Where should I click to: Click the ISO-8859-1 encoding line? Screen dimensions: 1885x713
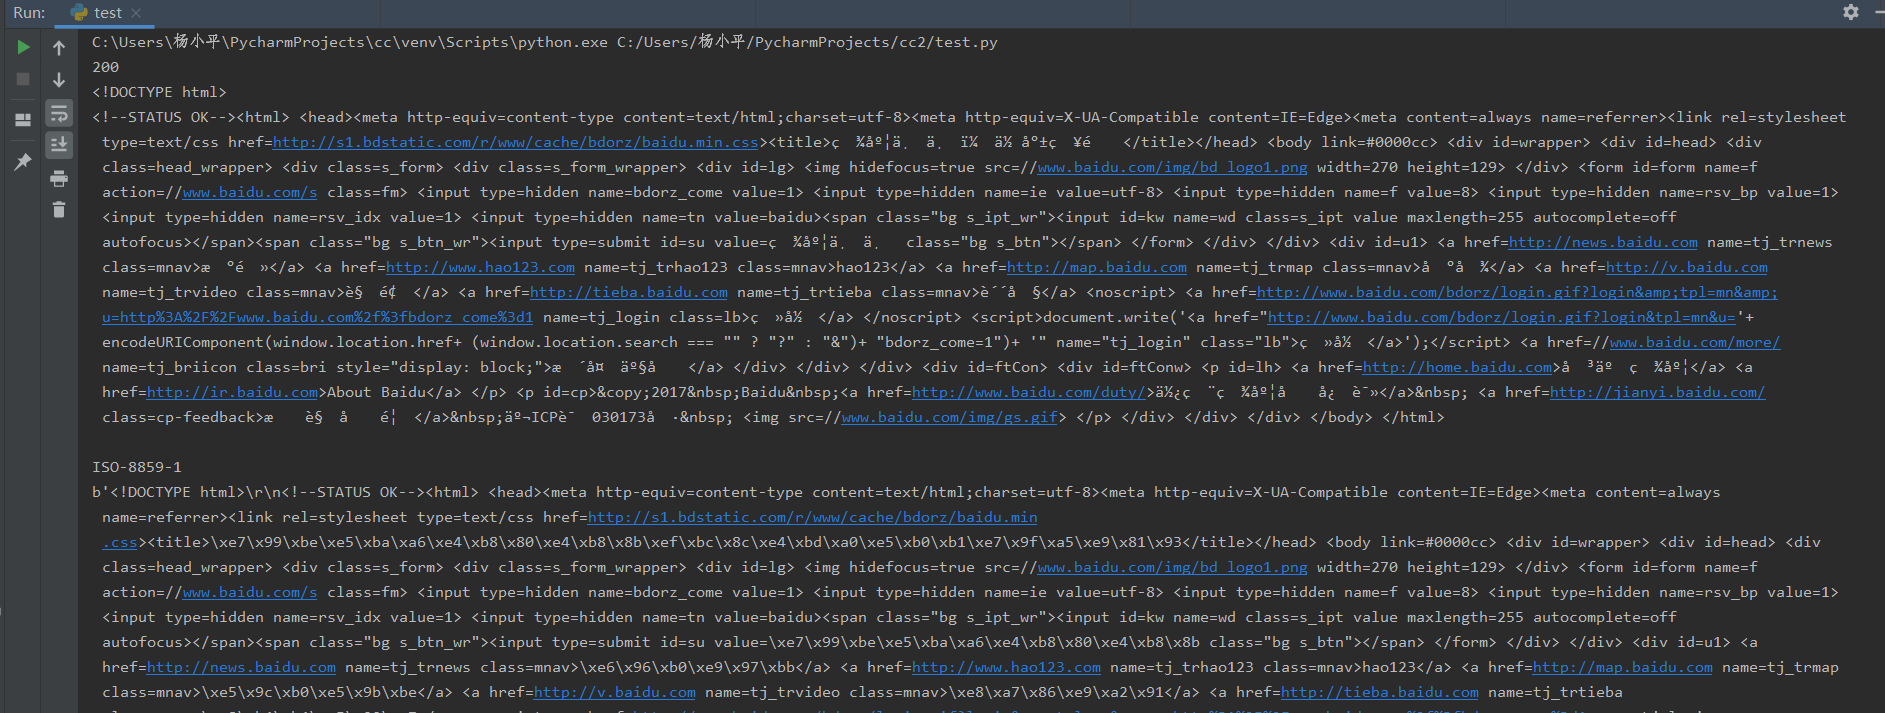tap(137, 467)
